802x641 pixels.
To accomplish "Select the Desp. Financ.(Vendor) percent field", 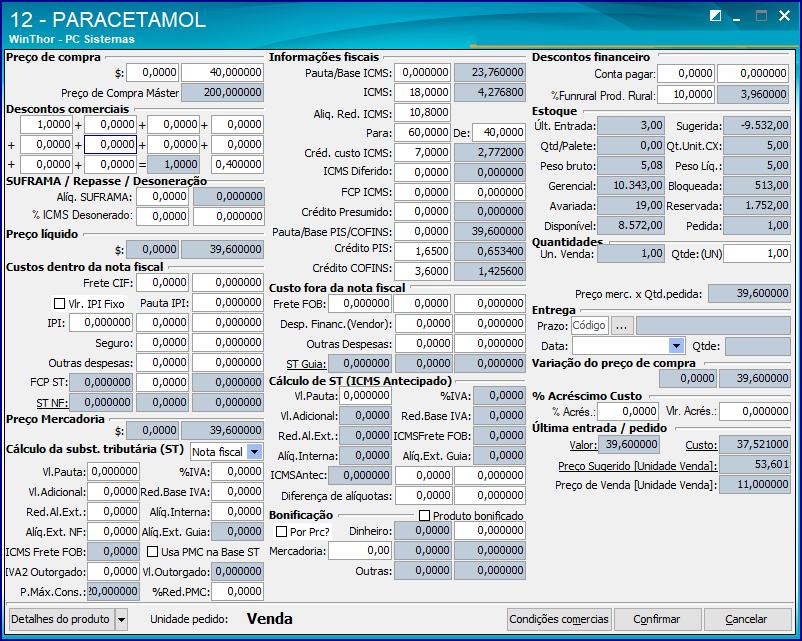I will tap(423, 324).
